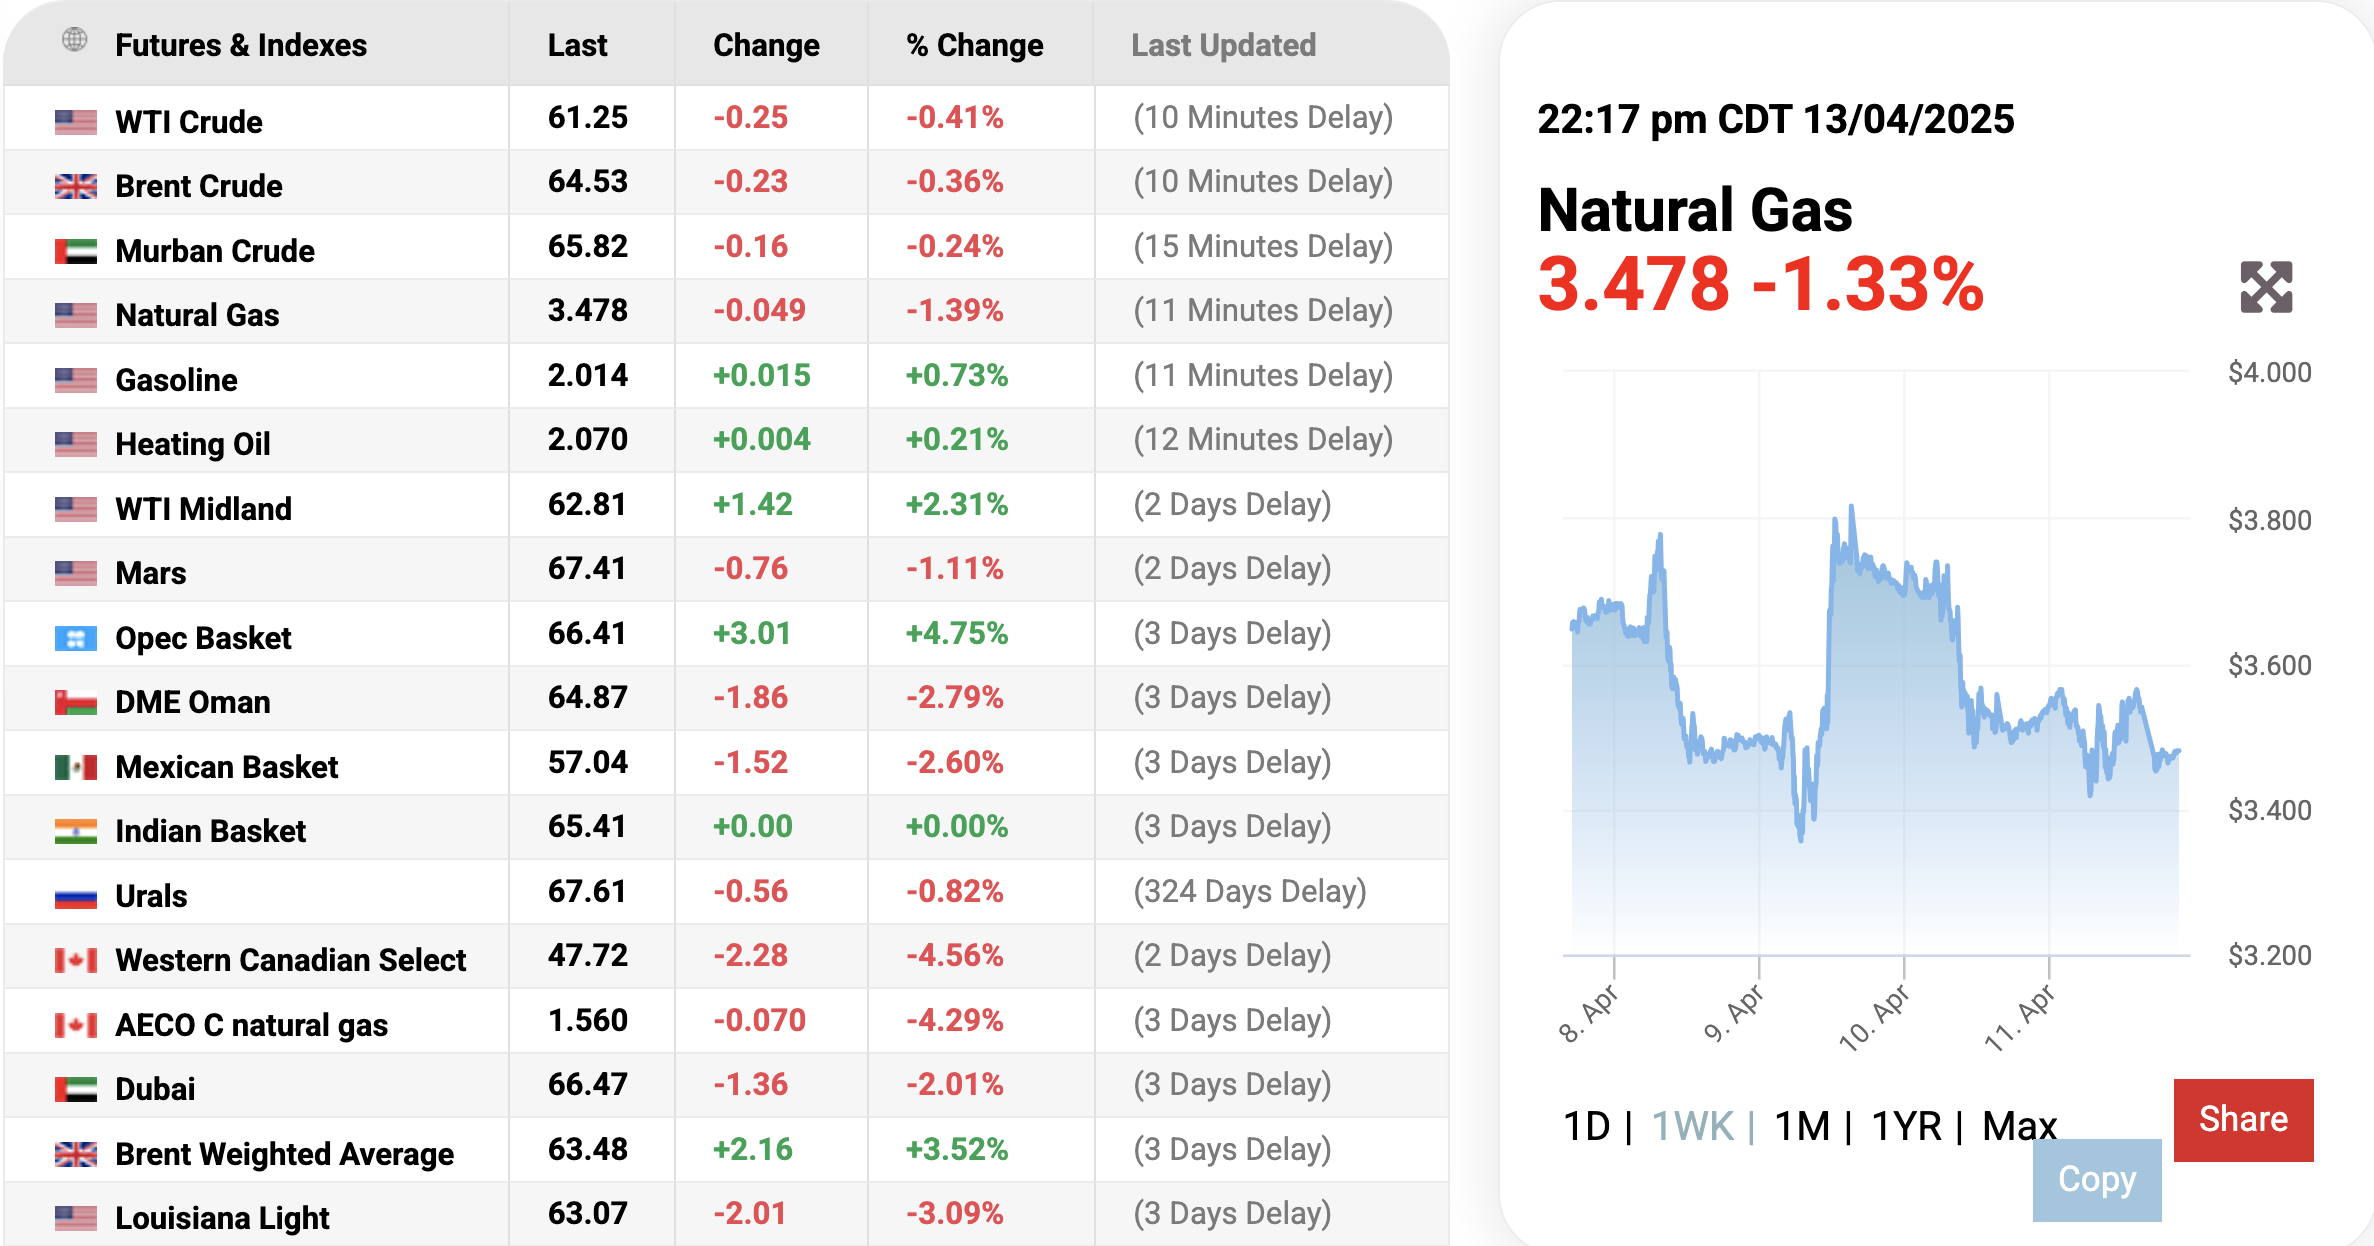Click the Opec Basket flag icon
Screen dimensions: 2374x1246
(x=76, y=638)
